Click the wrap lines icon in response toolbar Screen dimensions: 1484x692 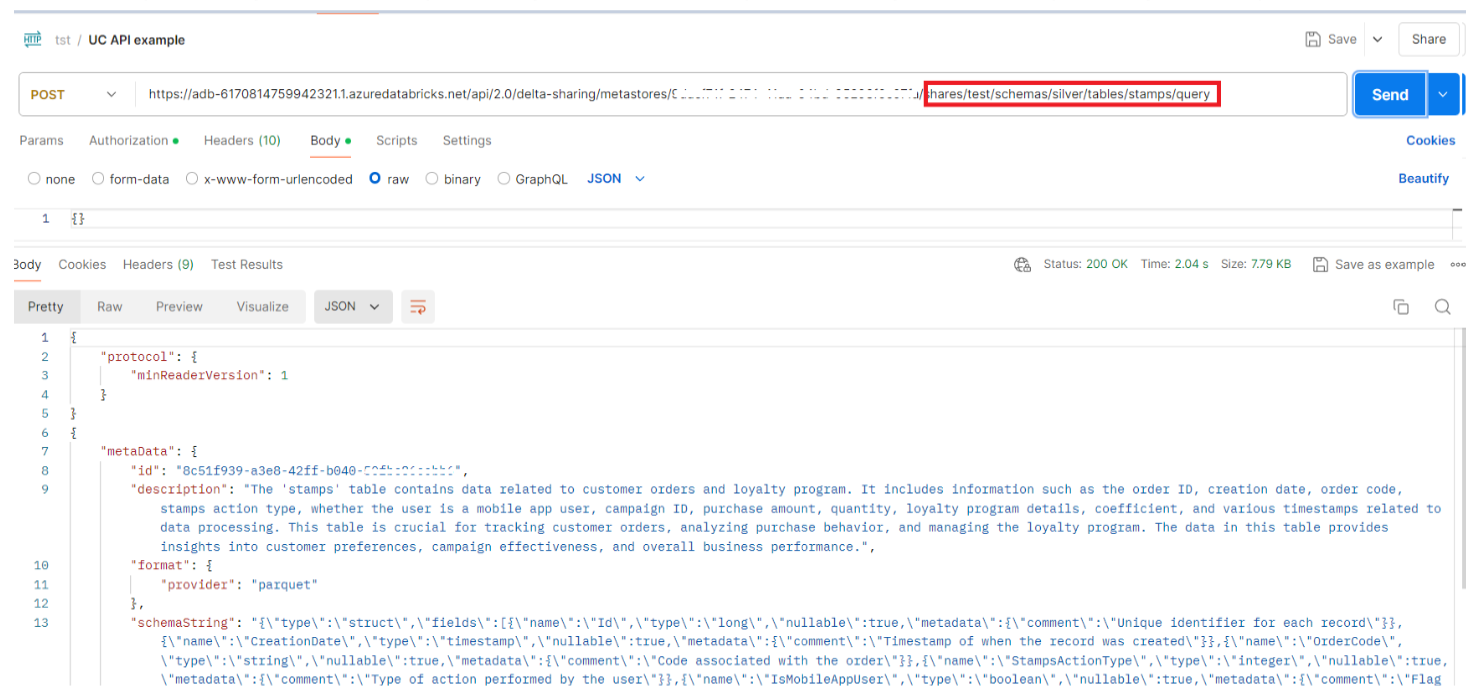(x=418, y=307)
